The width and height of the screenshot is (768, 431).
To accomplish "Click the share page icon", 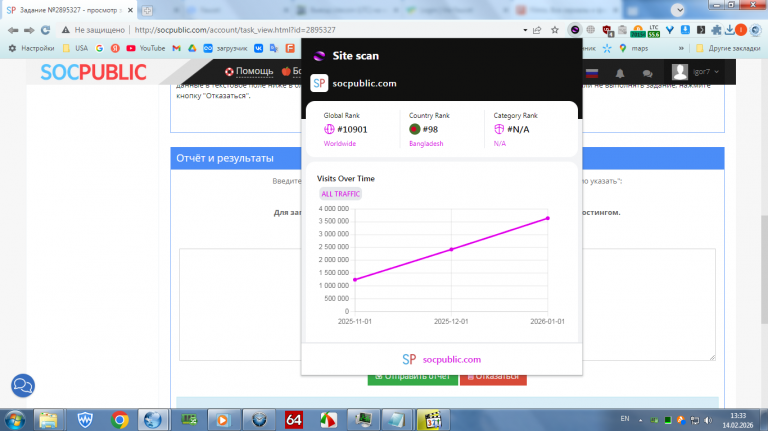I will 537,30.
